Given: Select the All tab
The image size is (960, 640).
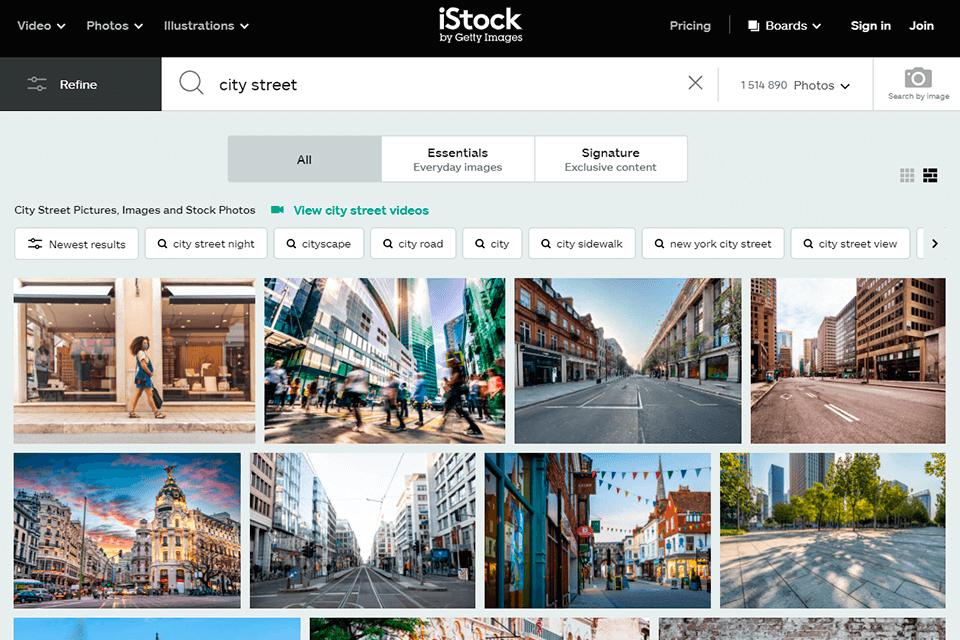Looking at the screenshot, I should (304, 159).
